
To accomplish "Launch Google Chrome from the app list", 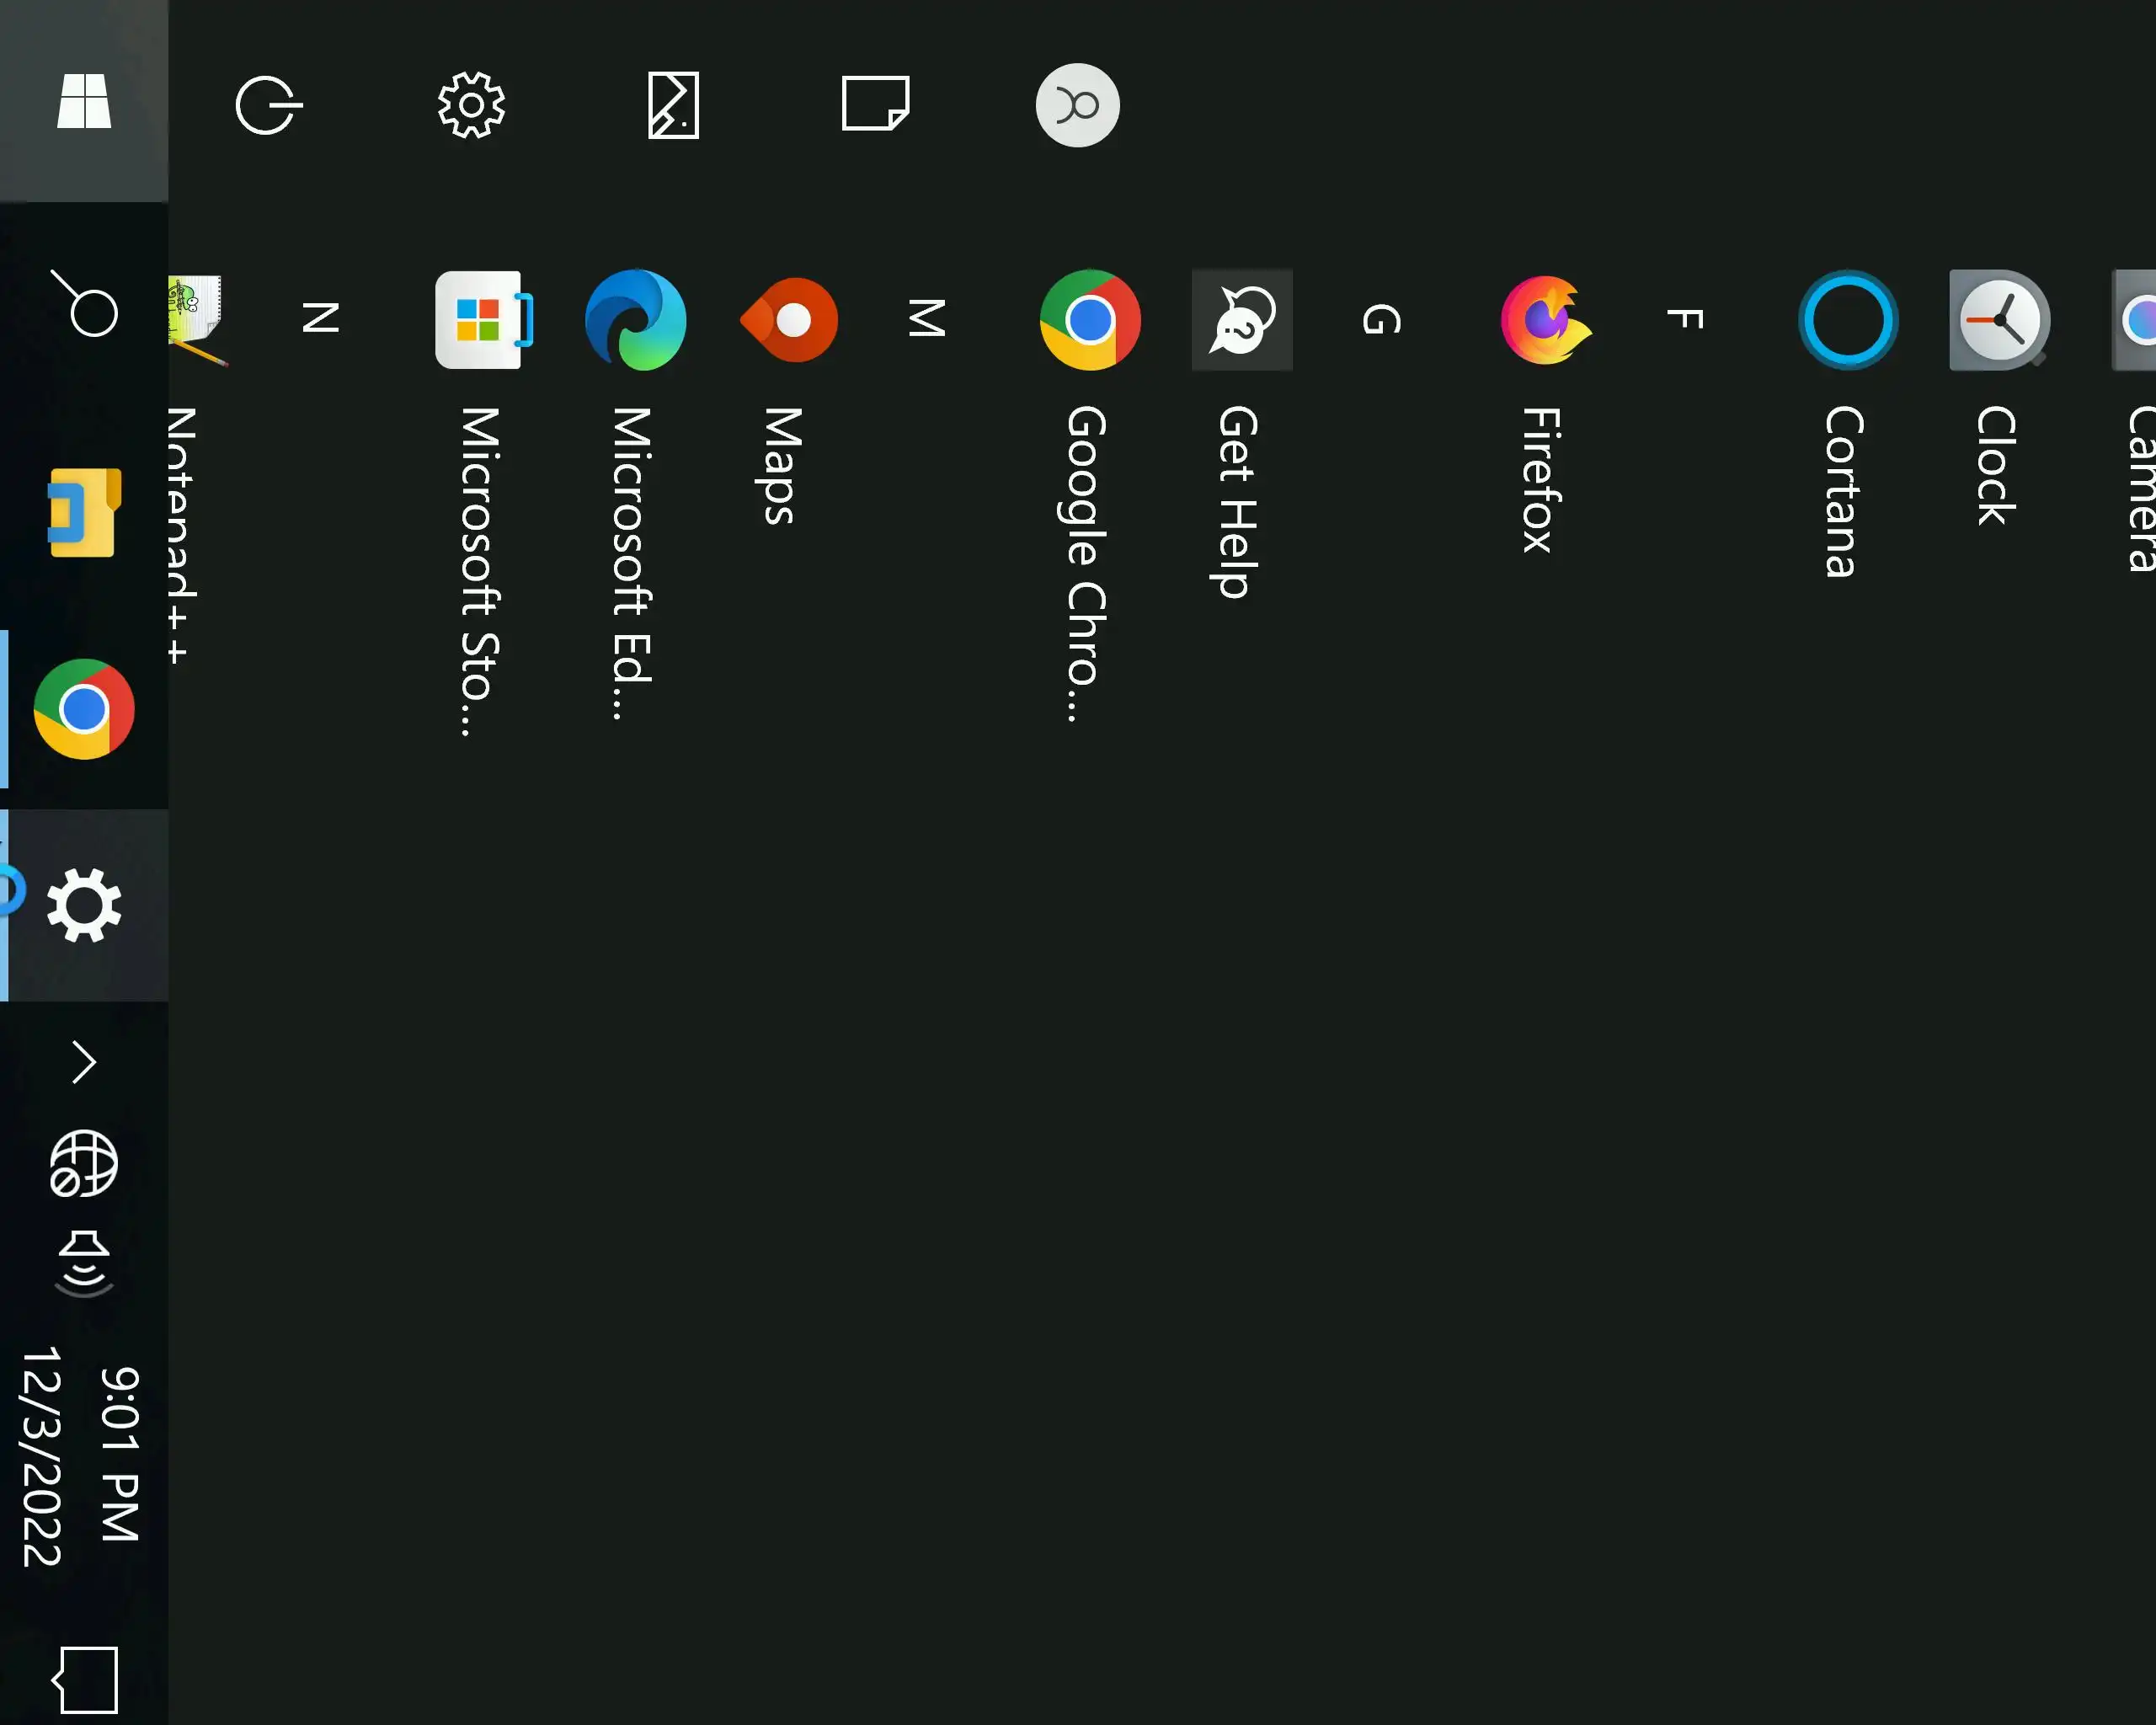I will point(1090,320).
